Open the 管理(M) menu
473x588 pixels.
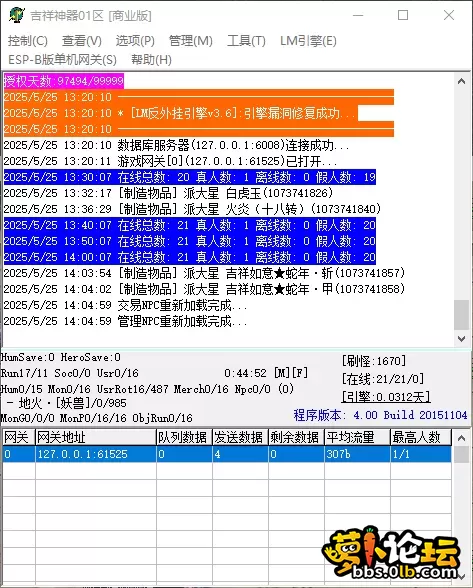(191, 40)
